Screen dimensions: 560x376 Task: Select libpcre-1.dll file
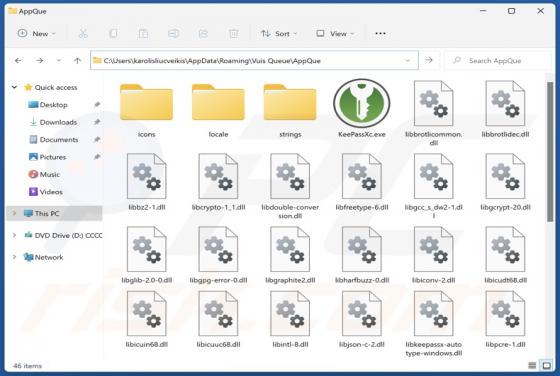coord(505,320)
